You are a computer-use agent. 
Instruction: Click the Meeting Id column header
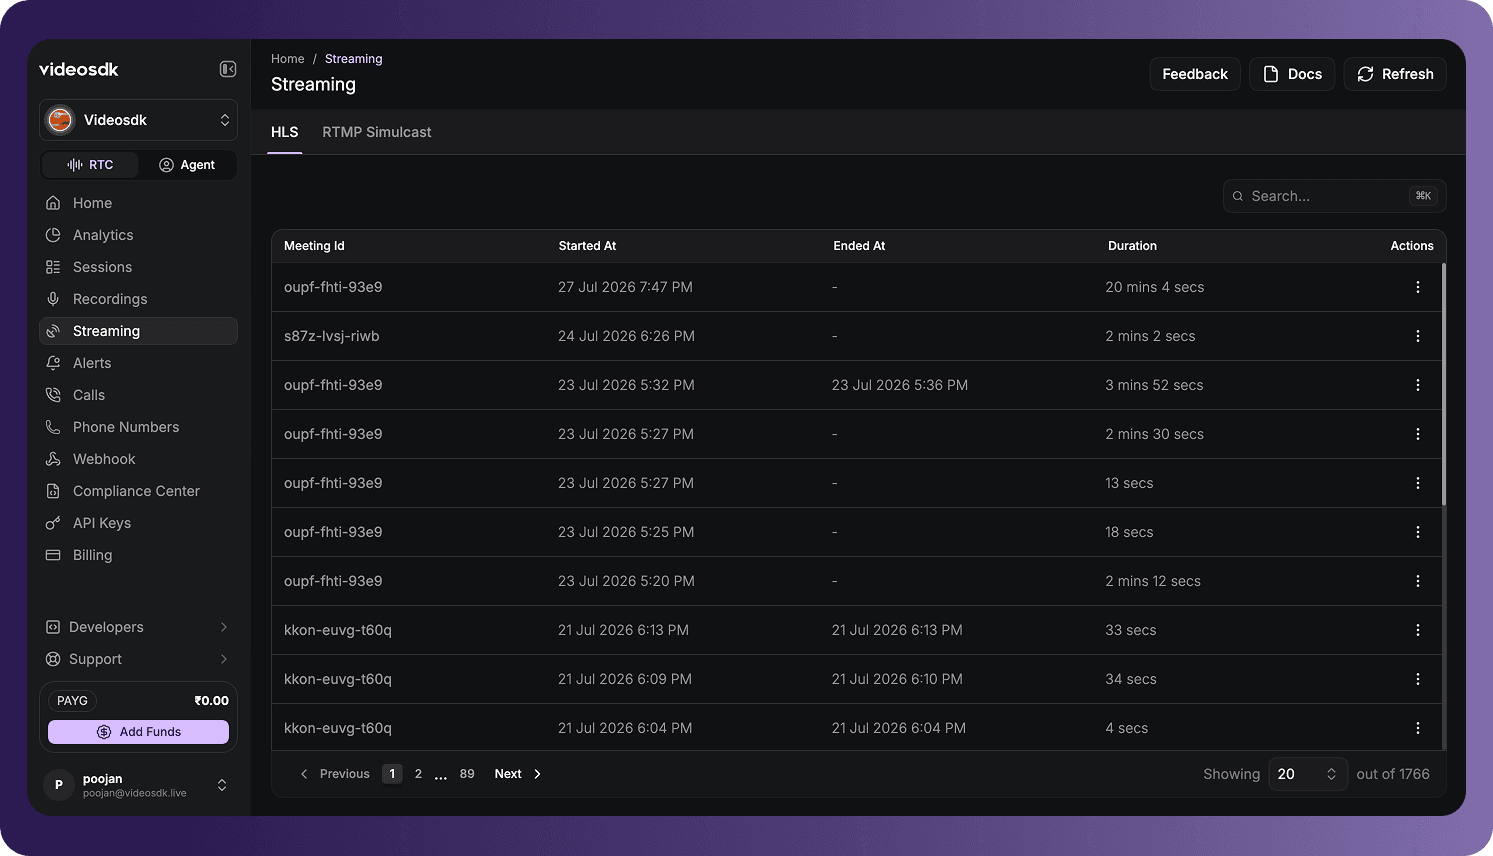(314, 246)
